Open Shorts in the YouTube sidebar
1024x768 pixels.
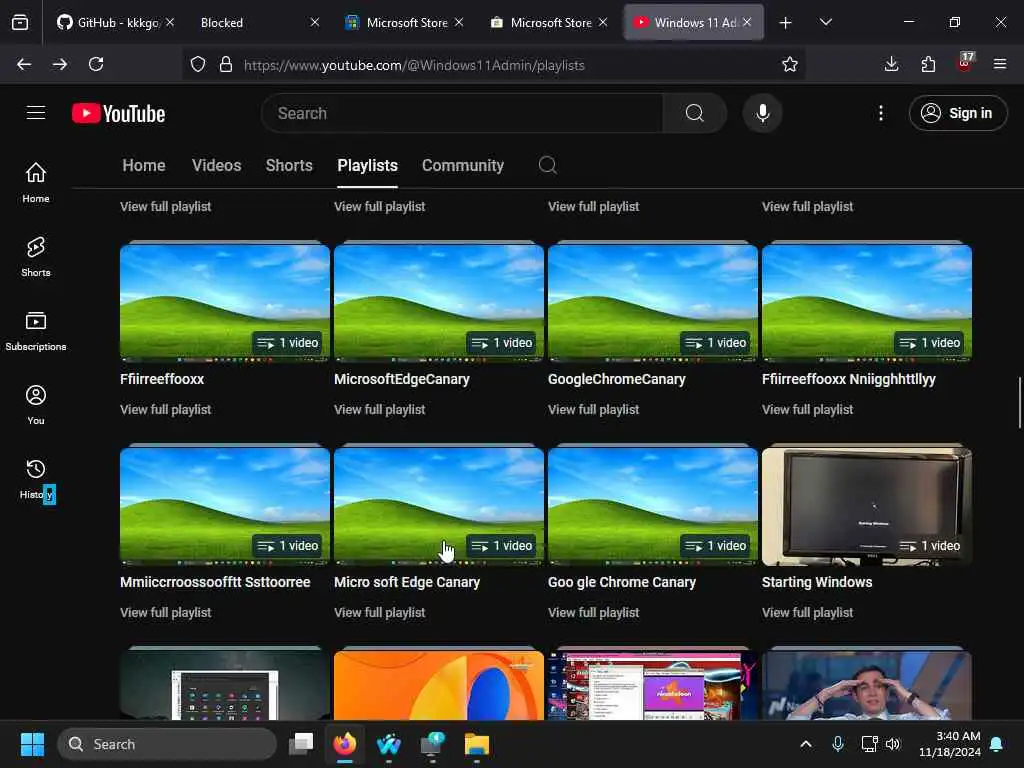pos(36,257)
